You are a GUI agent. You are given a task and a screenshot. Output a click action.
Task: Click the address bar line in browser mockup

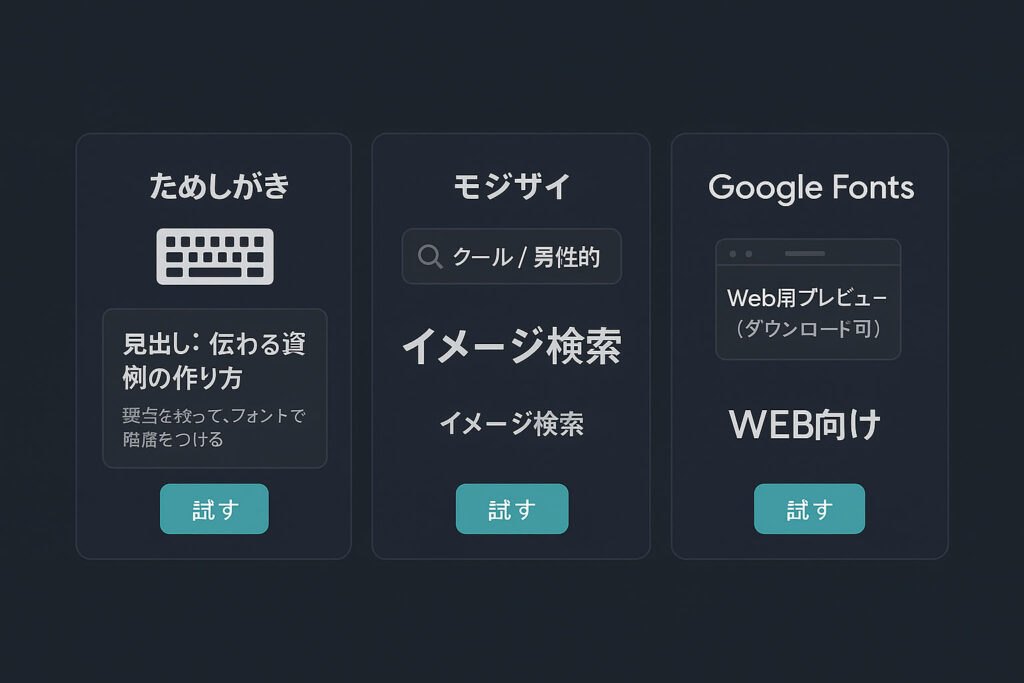point(805,253)
